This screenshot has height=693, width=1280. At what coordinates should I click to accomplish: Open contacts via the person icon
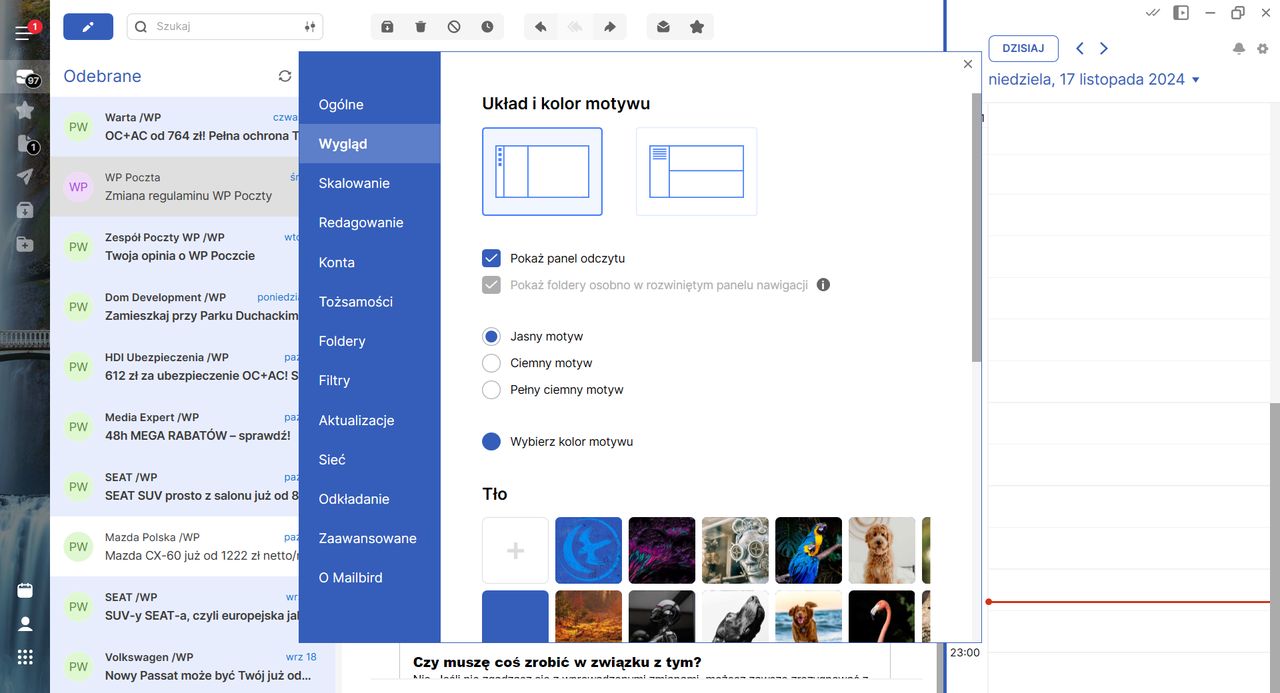click(x=25, y=624)
